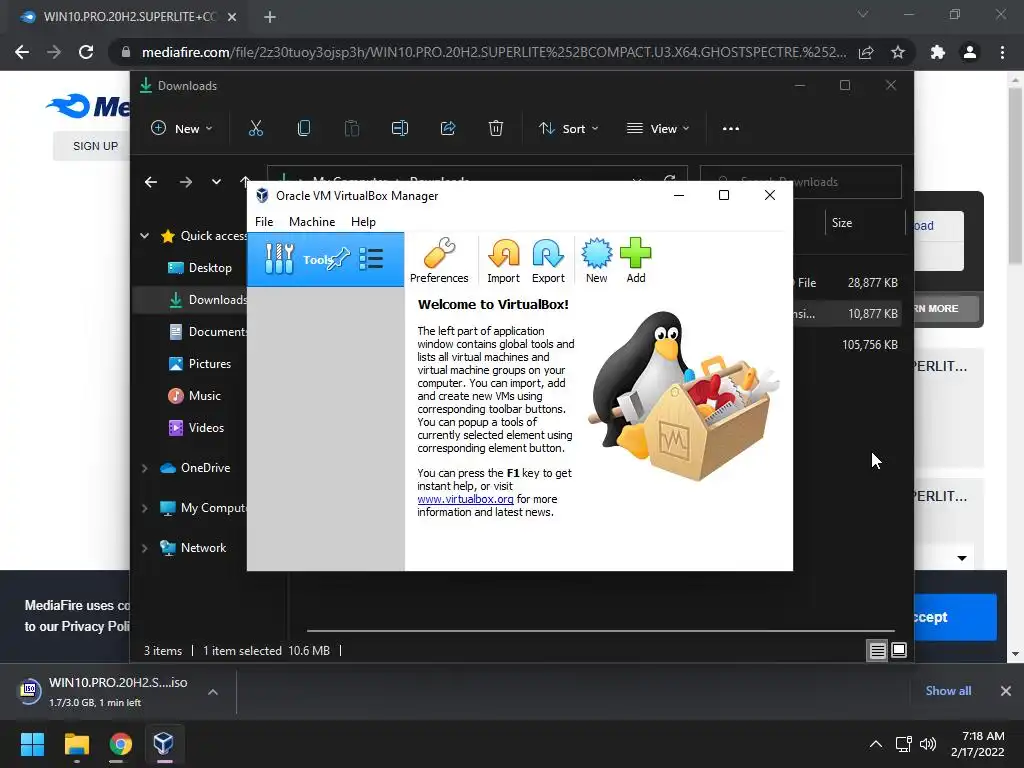Open the Help menu in VirtualBox
Viewport: 1024px width, 768px height.
[x=363, y=221]
